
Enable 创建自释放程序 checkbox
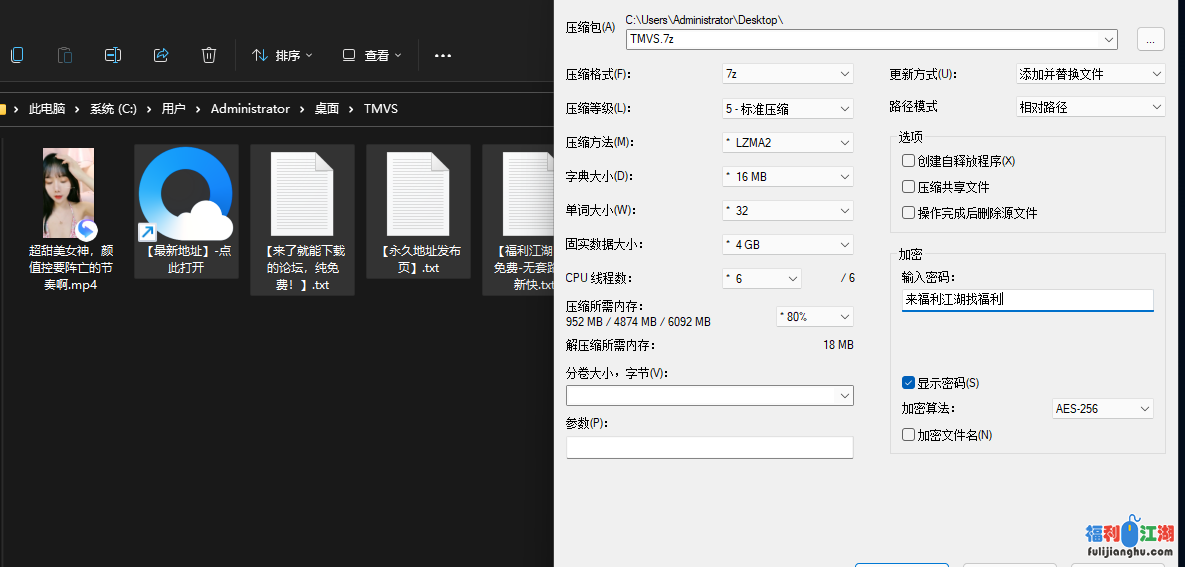pyautogui.click(x=908, y=161)
